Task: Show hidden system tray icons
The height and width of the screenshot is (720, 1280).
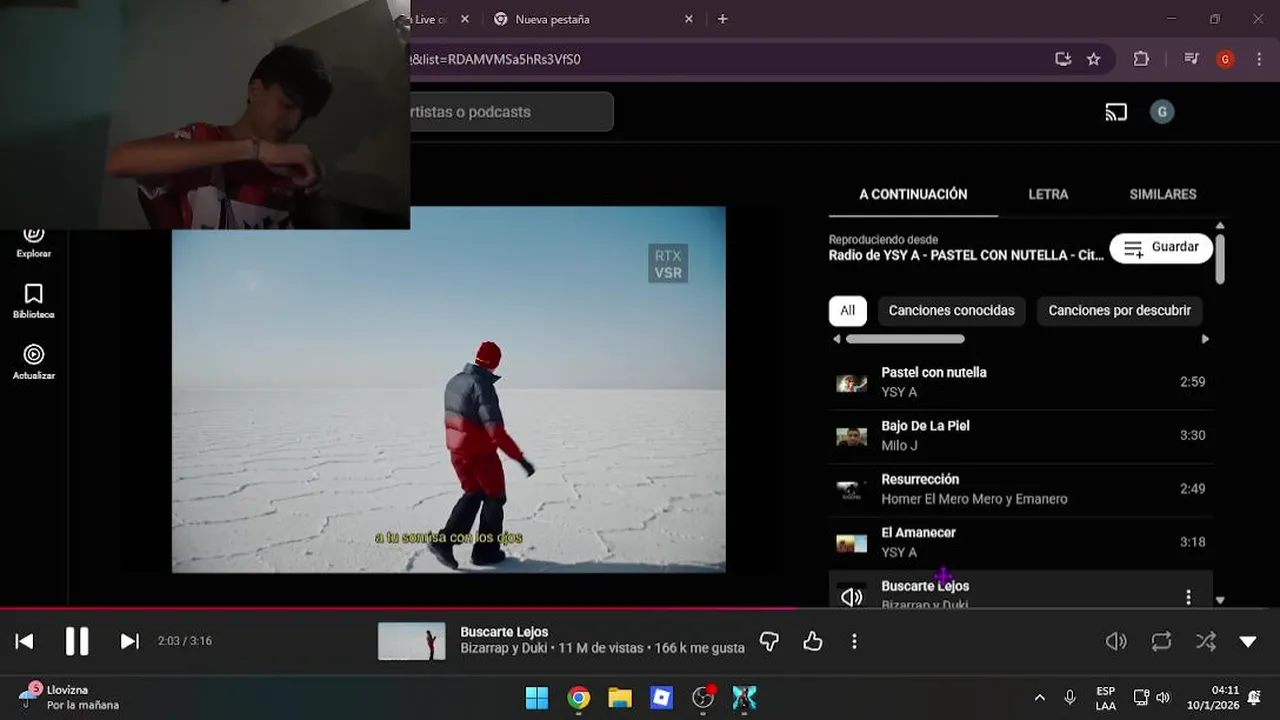Action: coord(1039,698)
